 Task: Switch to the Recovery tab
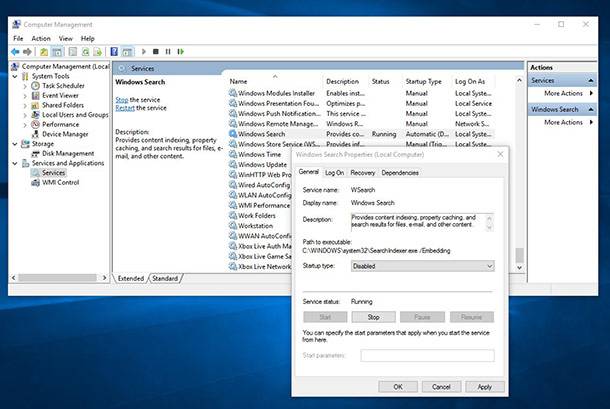click(363, 173)
